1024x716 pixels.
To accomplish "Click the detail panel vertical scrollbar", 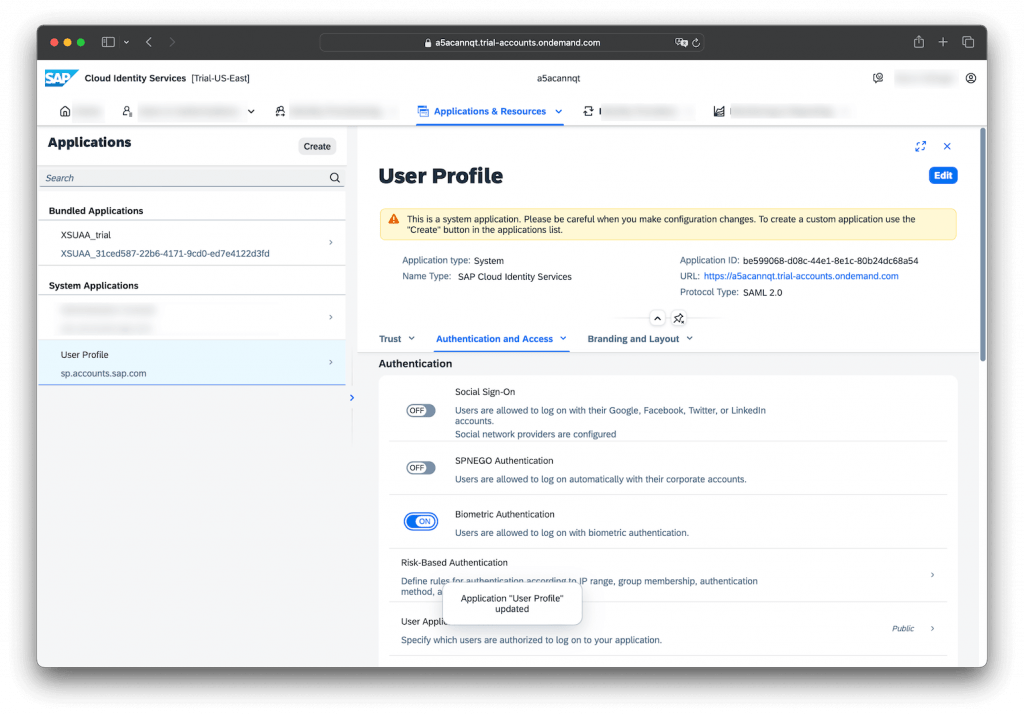I will 982,245.
